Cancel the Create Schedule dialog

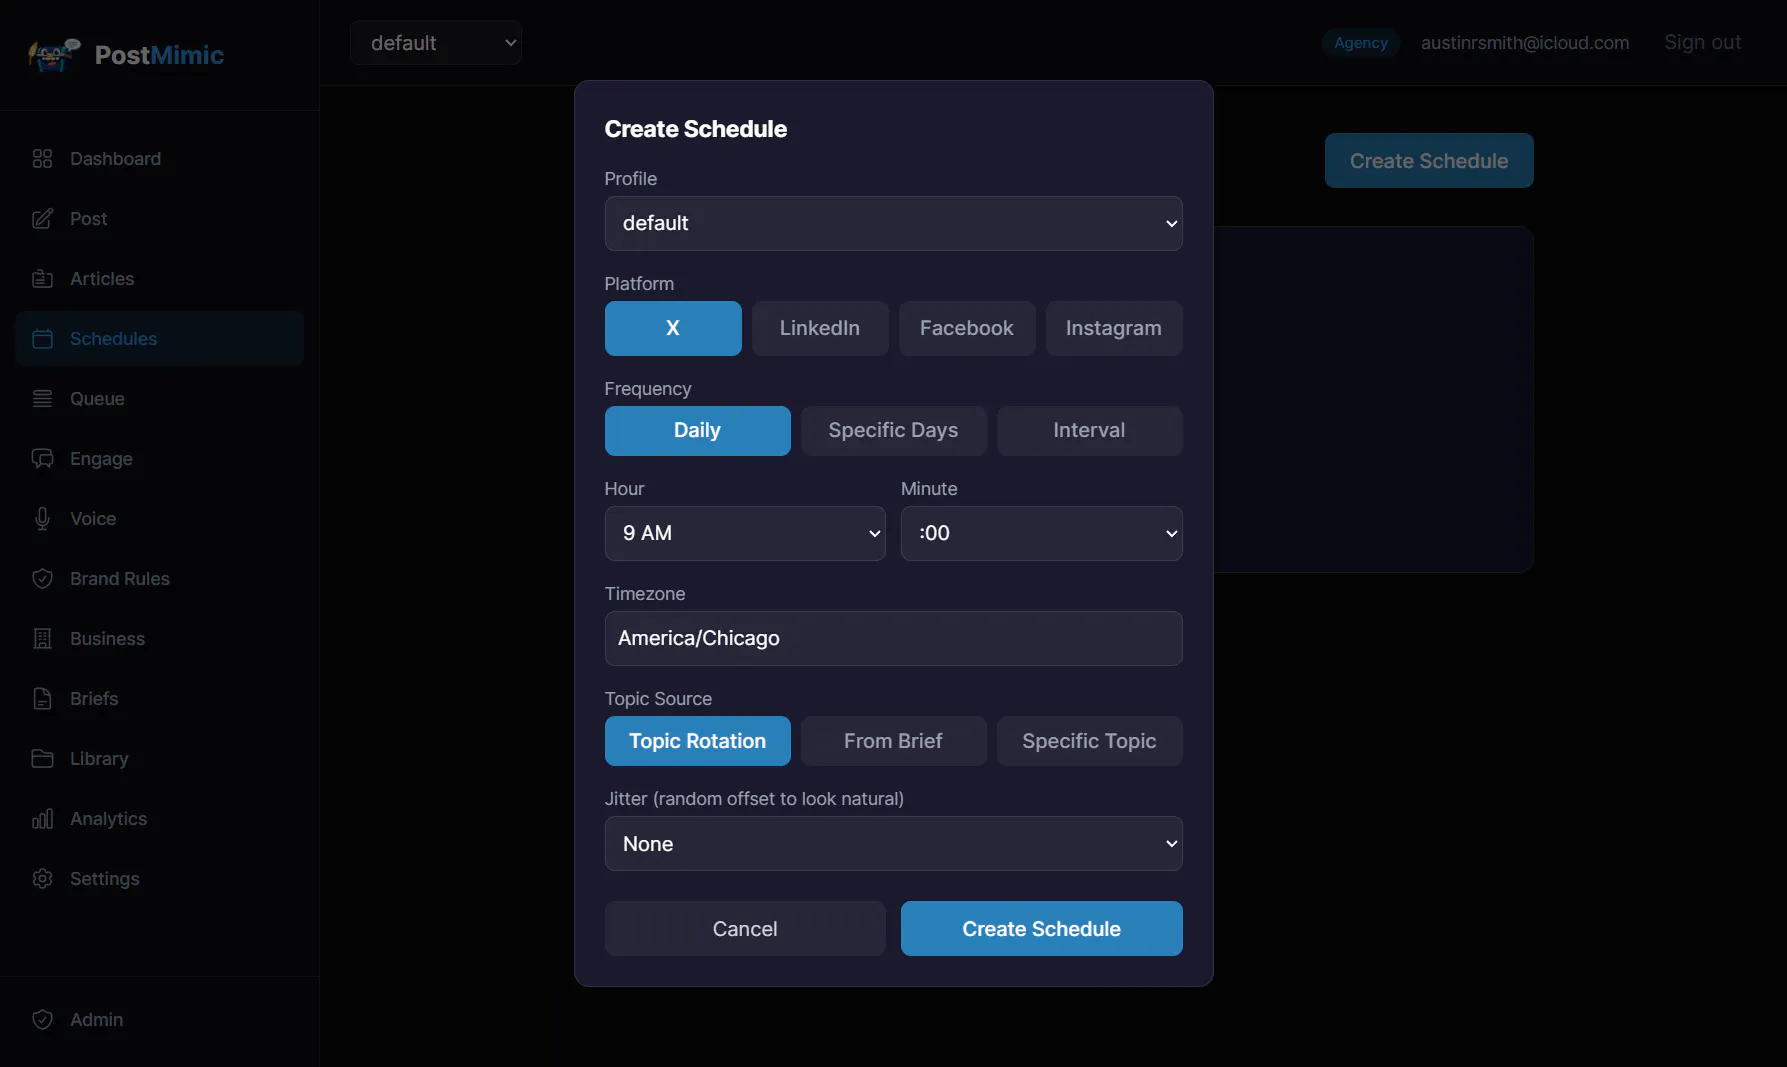click(x=745, y=929)
